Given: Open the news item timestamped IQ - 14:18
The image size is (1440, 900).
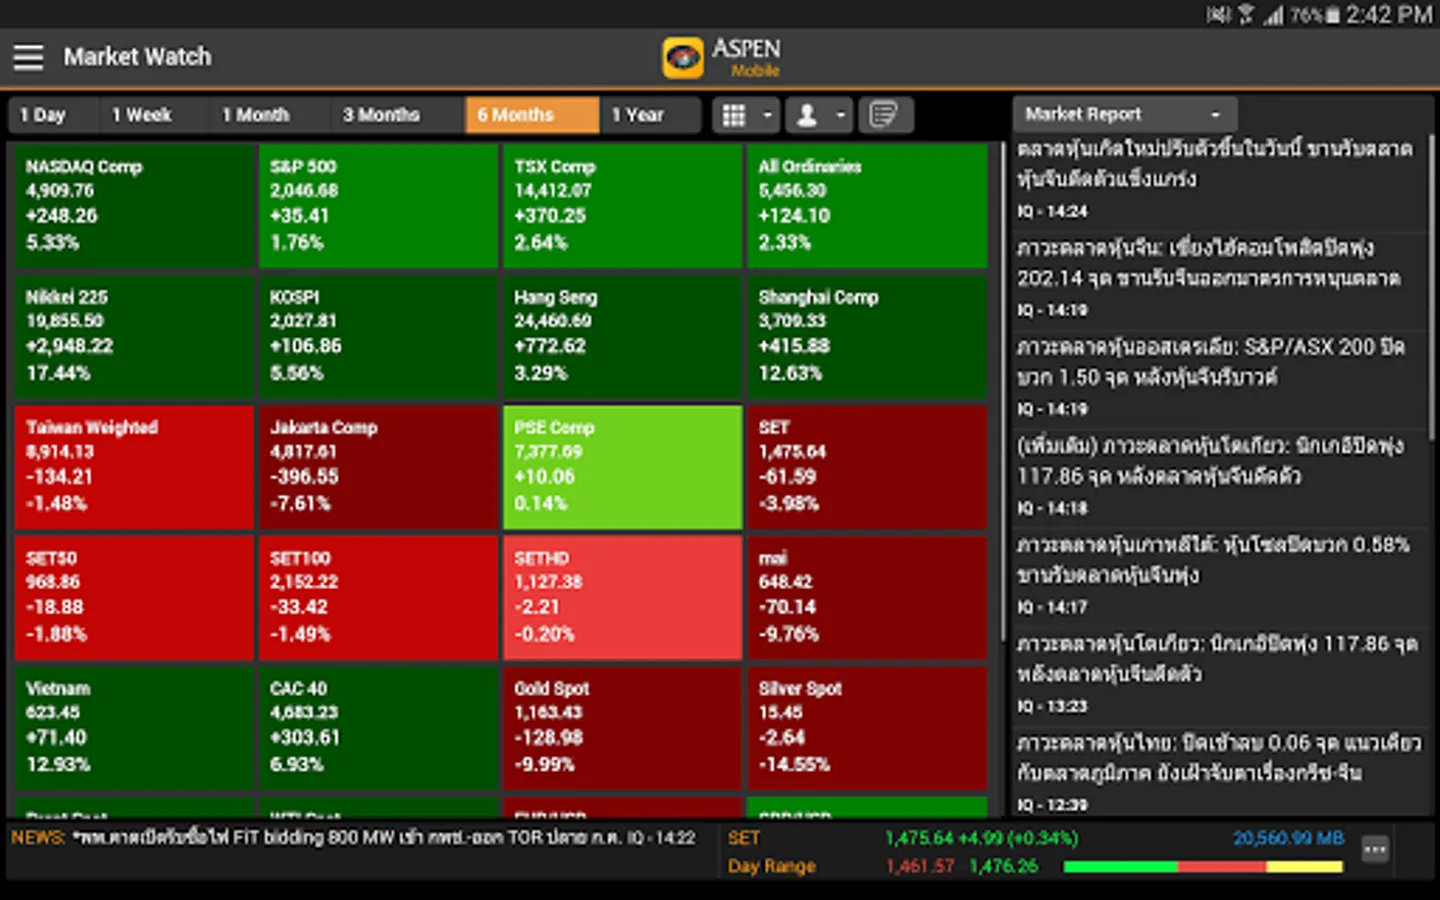Looking at the screenshot, I should (1220, 477).
